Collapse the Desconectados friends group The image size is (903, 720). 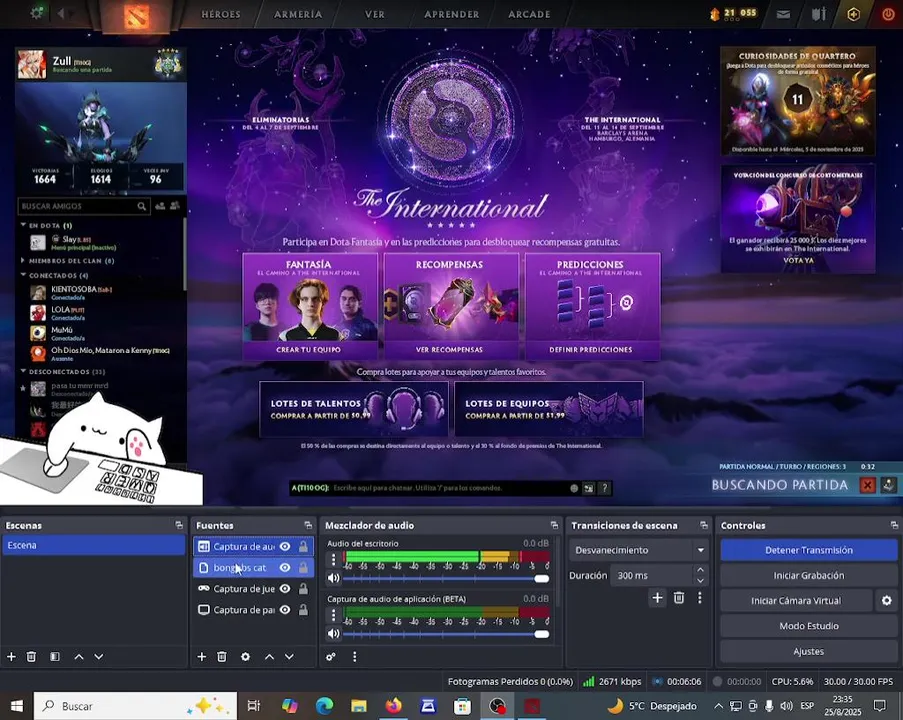[x=23, y=372]
